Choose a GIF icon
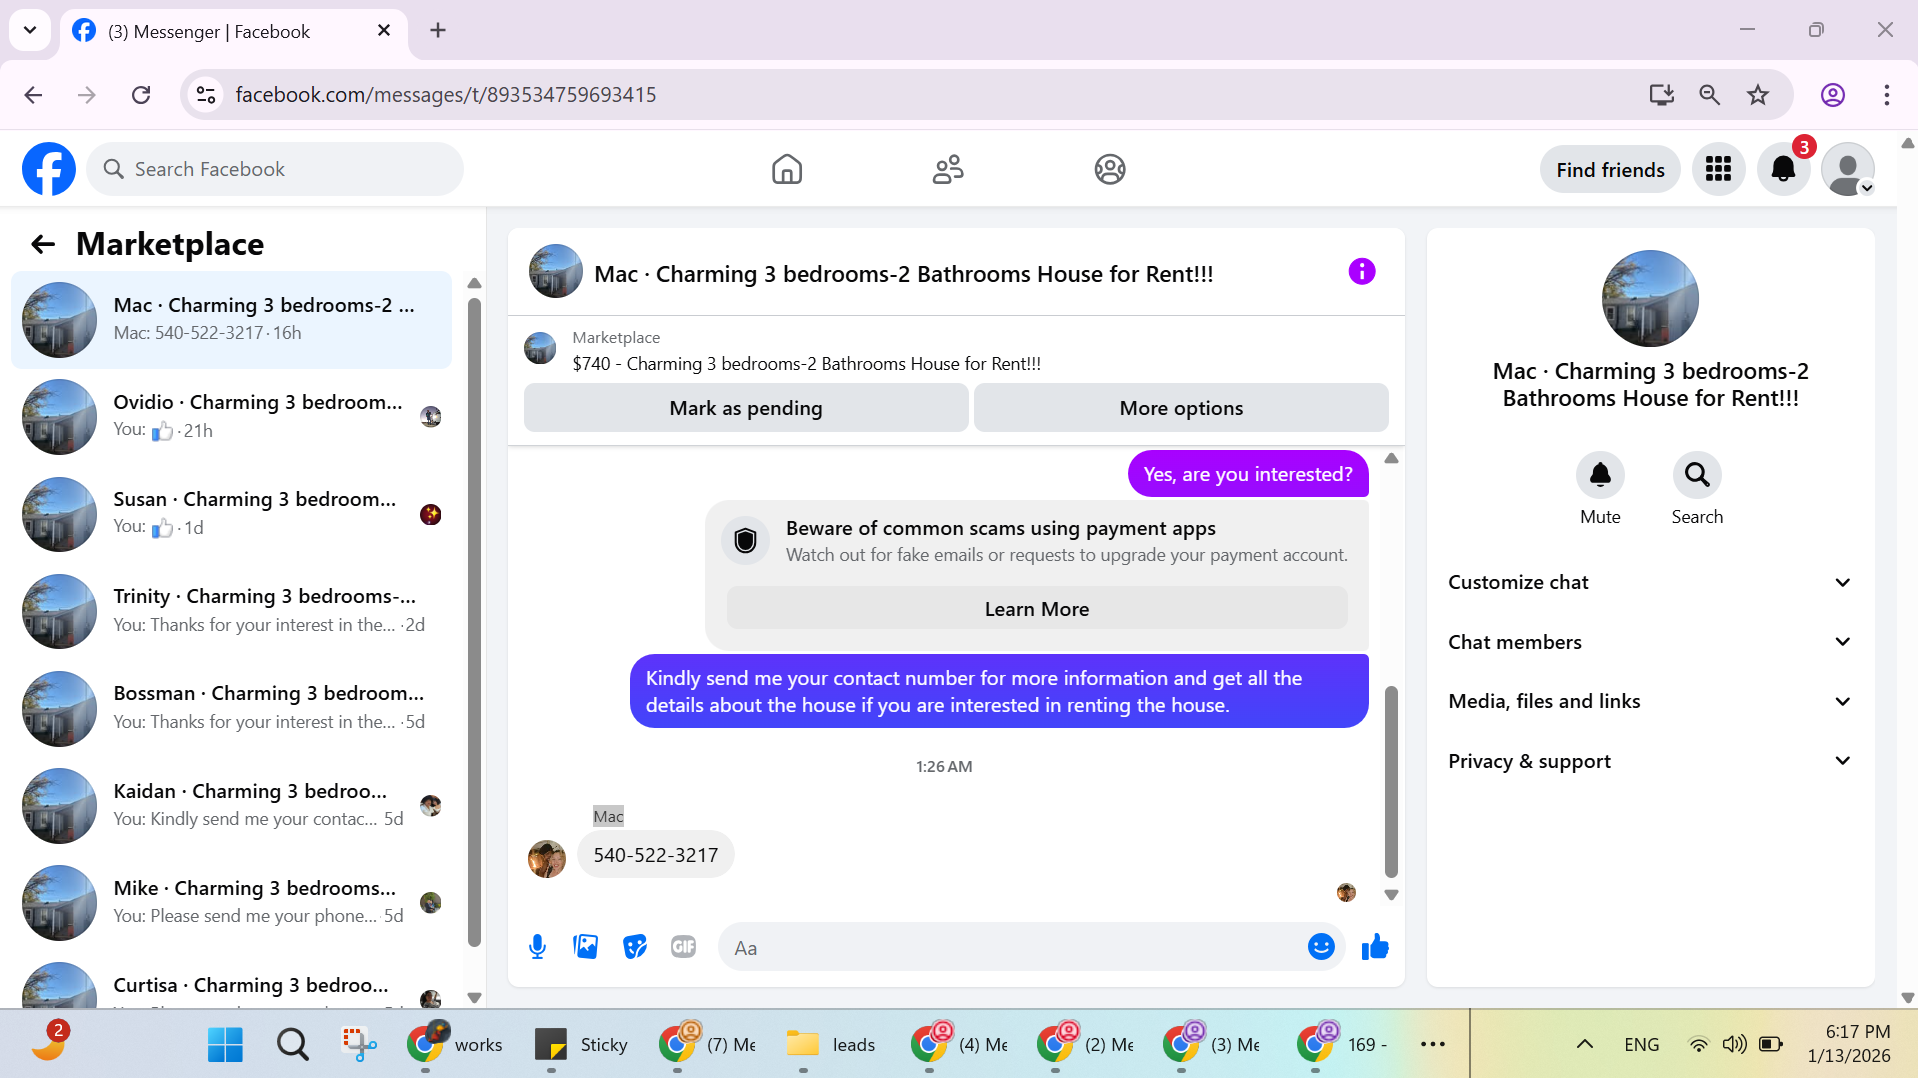The height and width of the screenshot is (1078, 1918). (683, 946)
